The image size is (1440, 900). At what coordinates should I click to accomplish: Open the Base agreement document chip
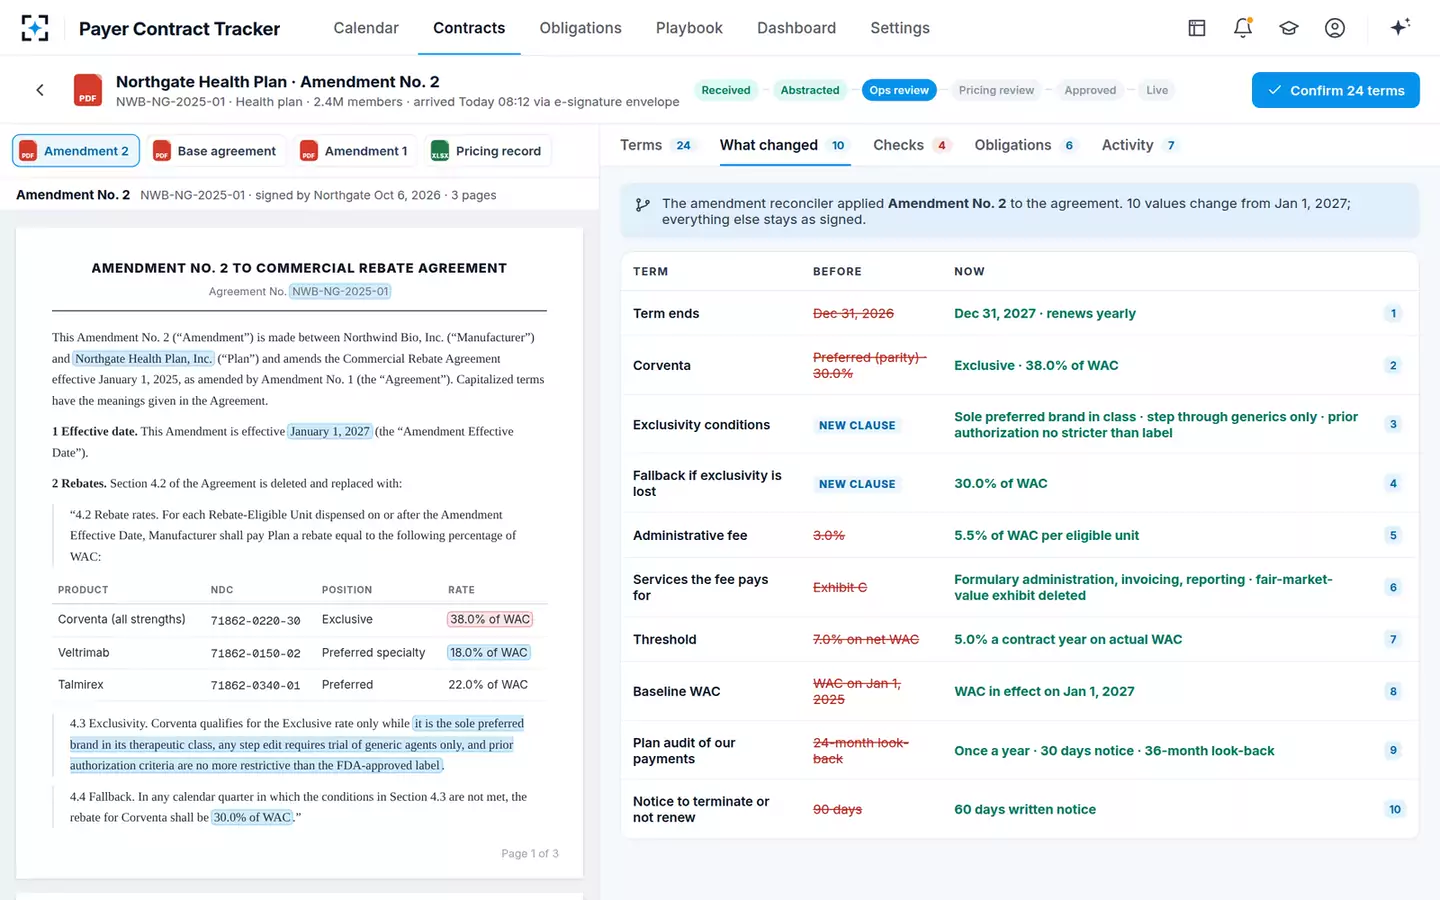(x=216, y=151)
